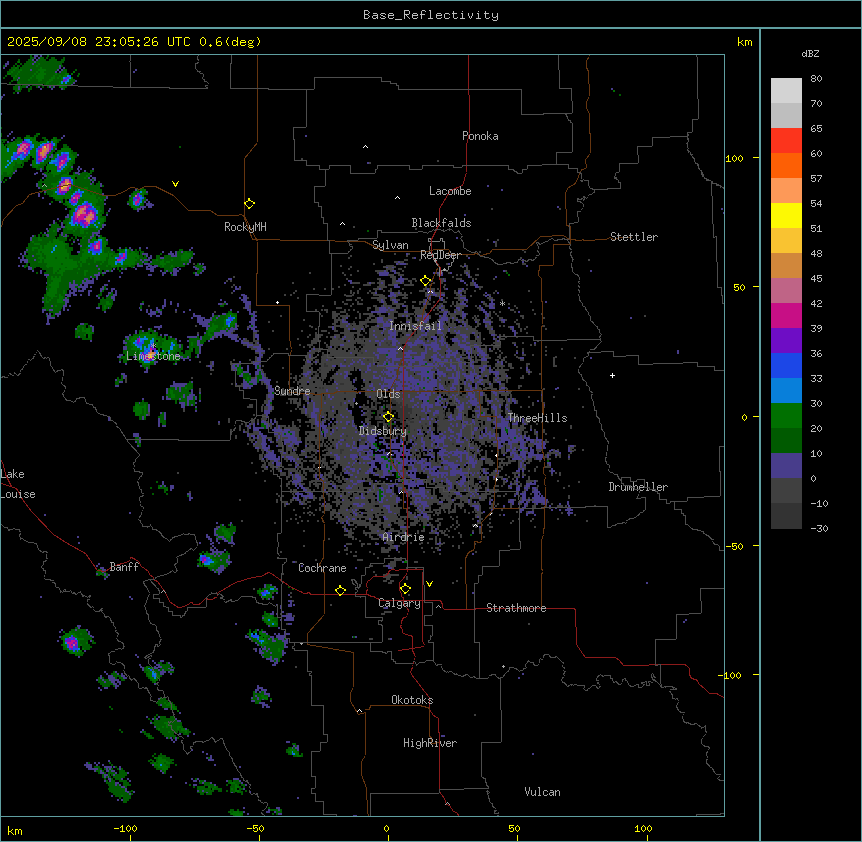Click the yellow marker east of Cochrane

pyautogui.click(x=340, y=590)
